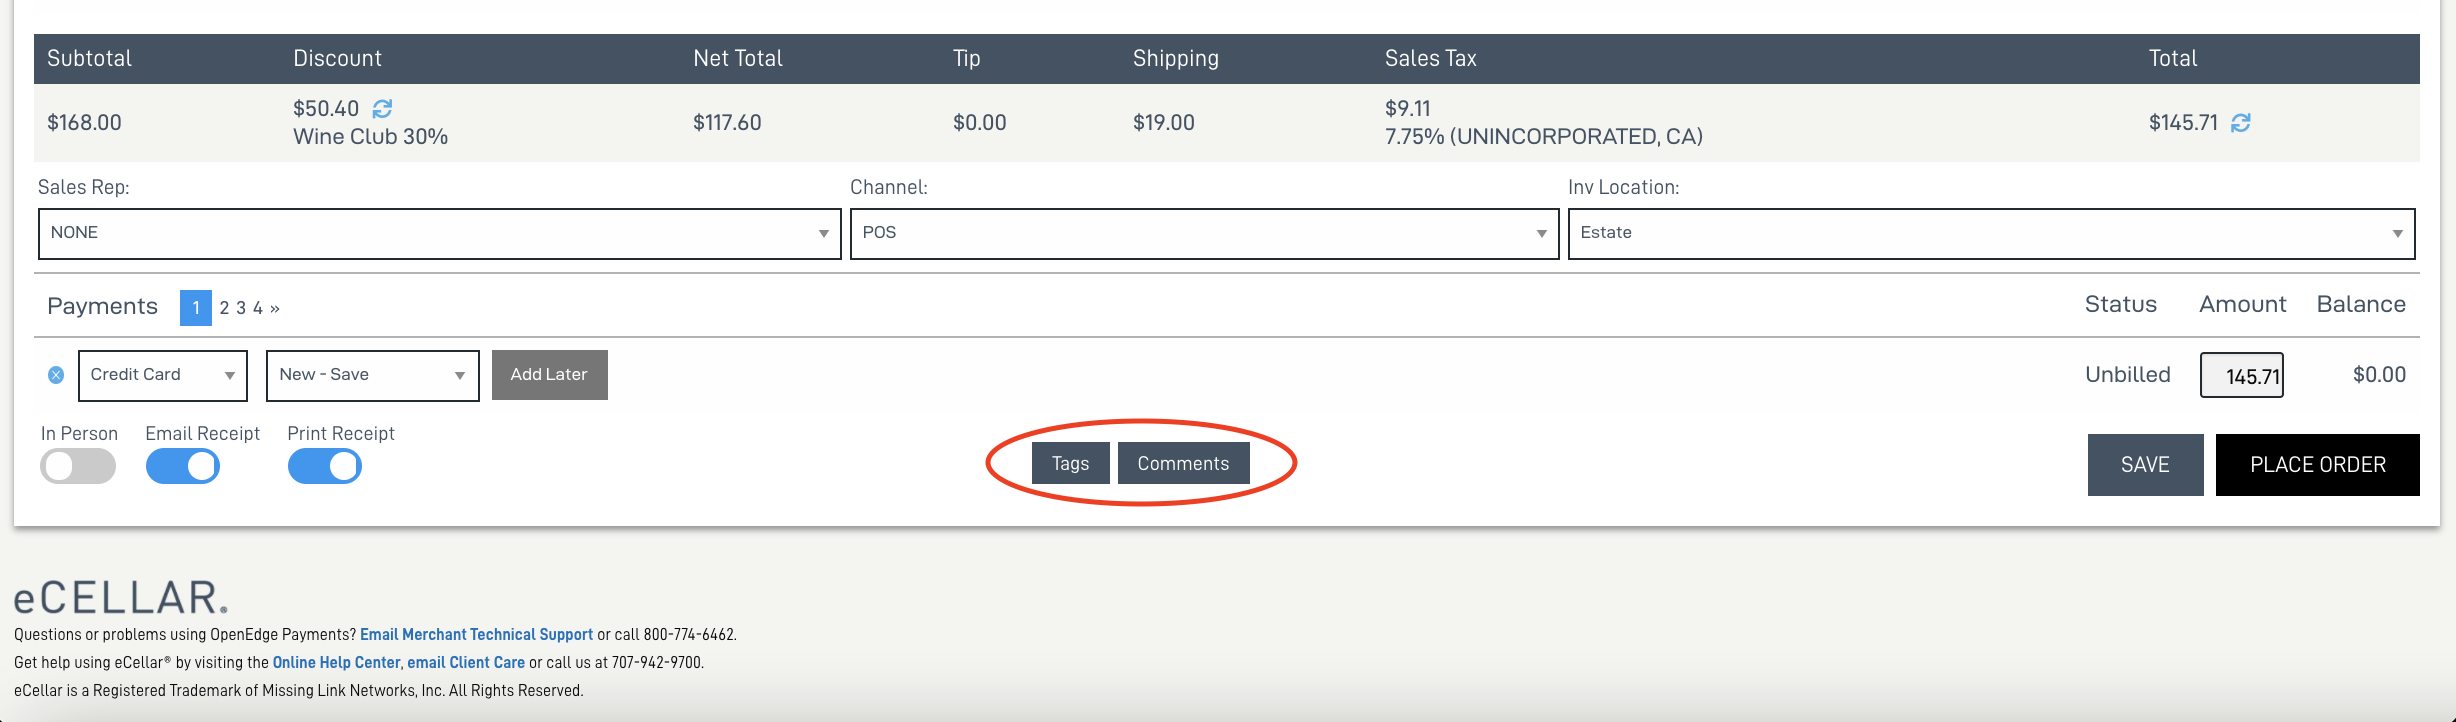Select the $9.11 sales tax amount
Screen dimensions: 2456x722
pos(1407,108)
